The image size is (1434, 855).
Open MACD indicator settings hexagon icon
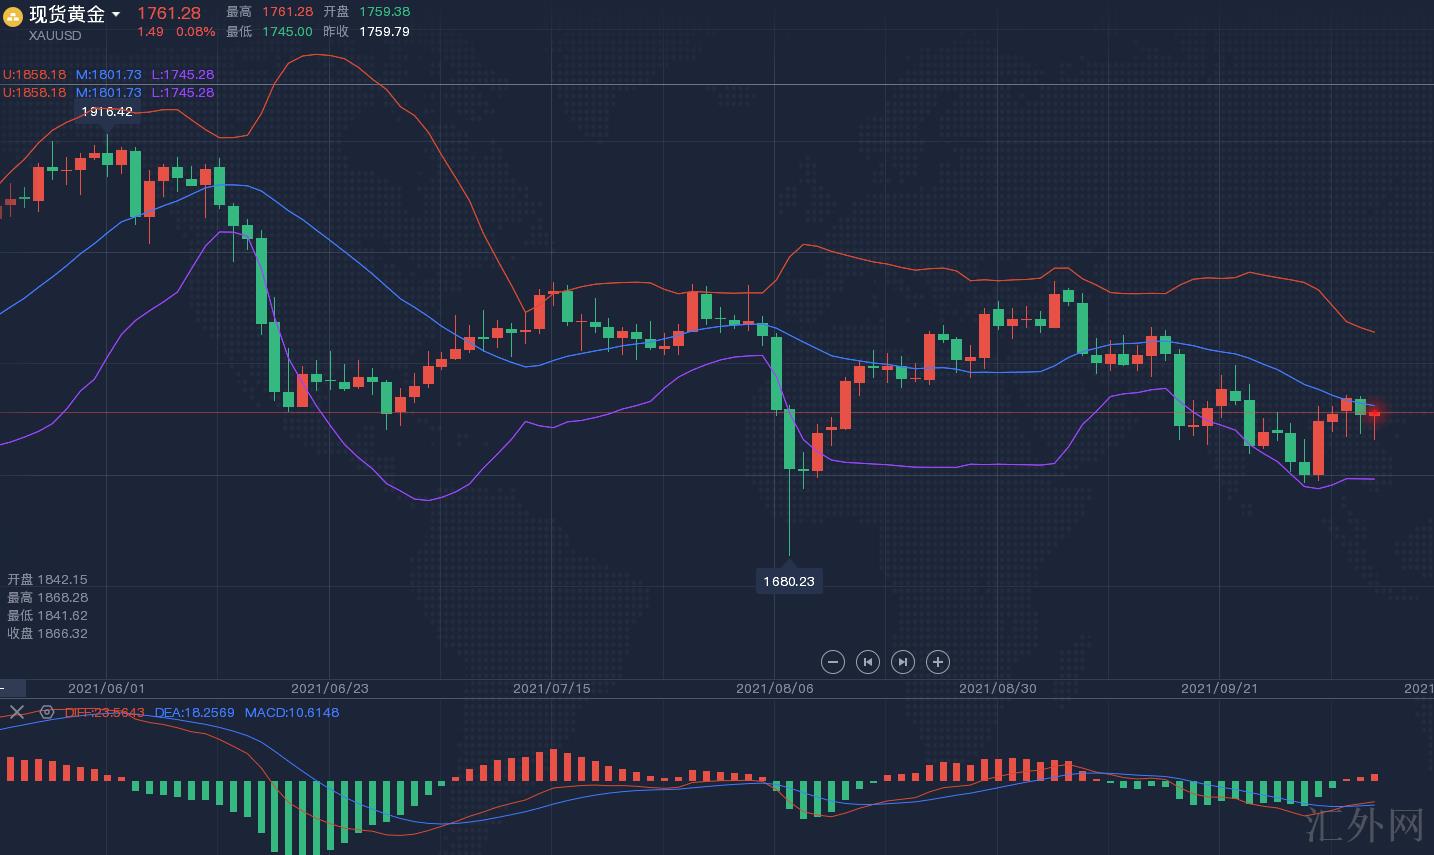pyautogui.click(x=46, y=712)
